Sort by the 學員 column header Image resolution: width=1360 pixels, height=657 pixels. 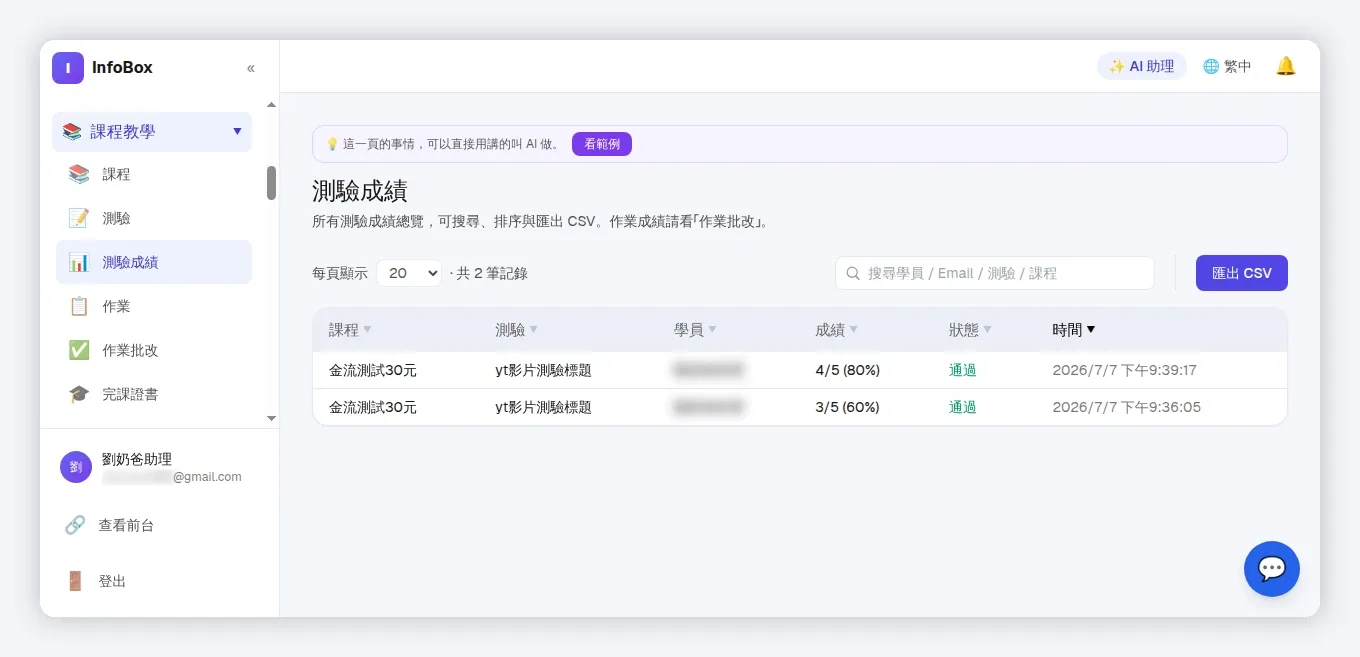click(695, 329)
